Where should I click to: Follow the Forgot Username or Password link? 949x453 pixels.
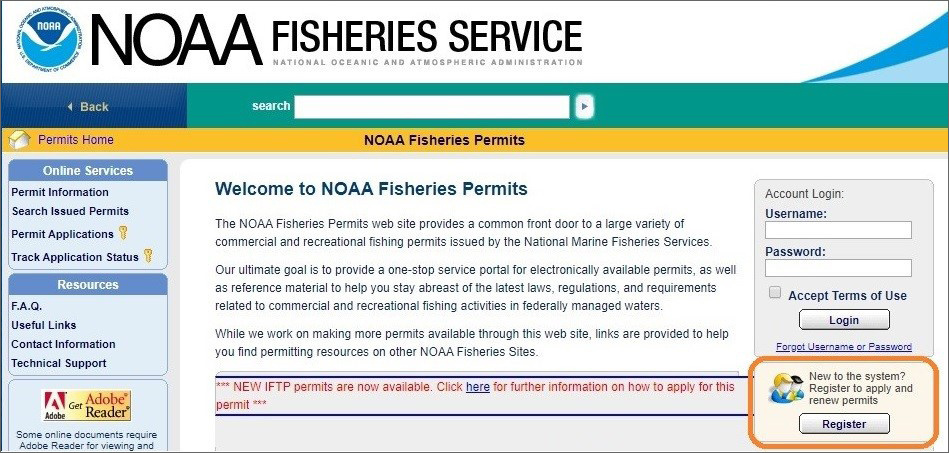844,347
